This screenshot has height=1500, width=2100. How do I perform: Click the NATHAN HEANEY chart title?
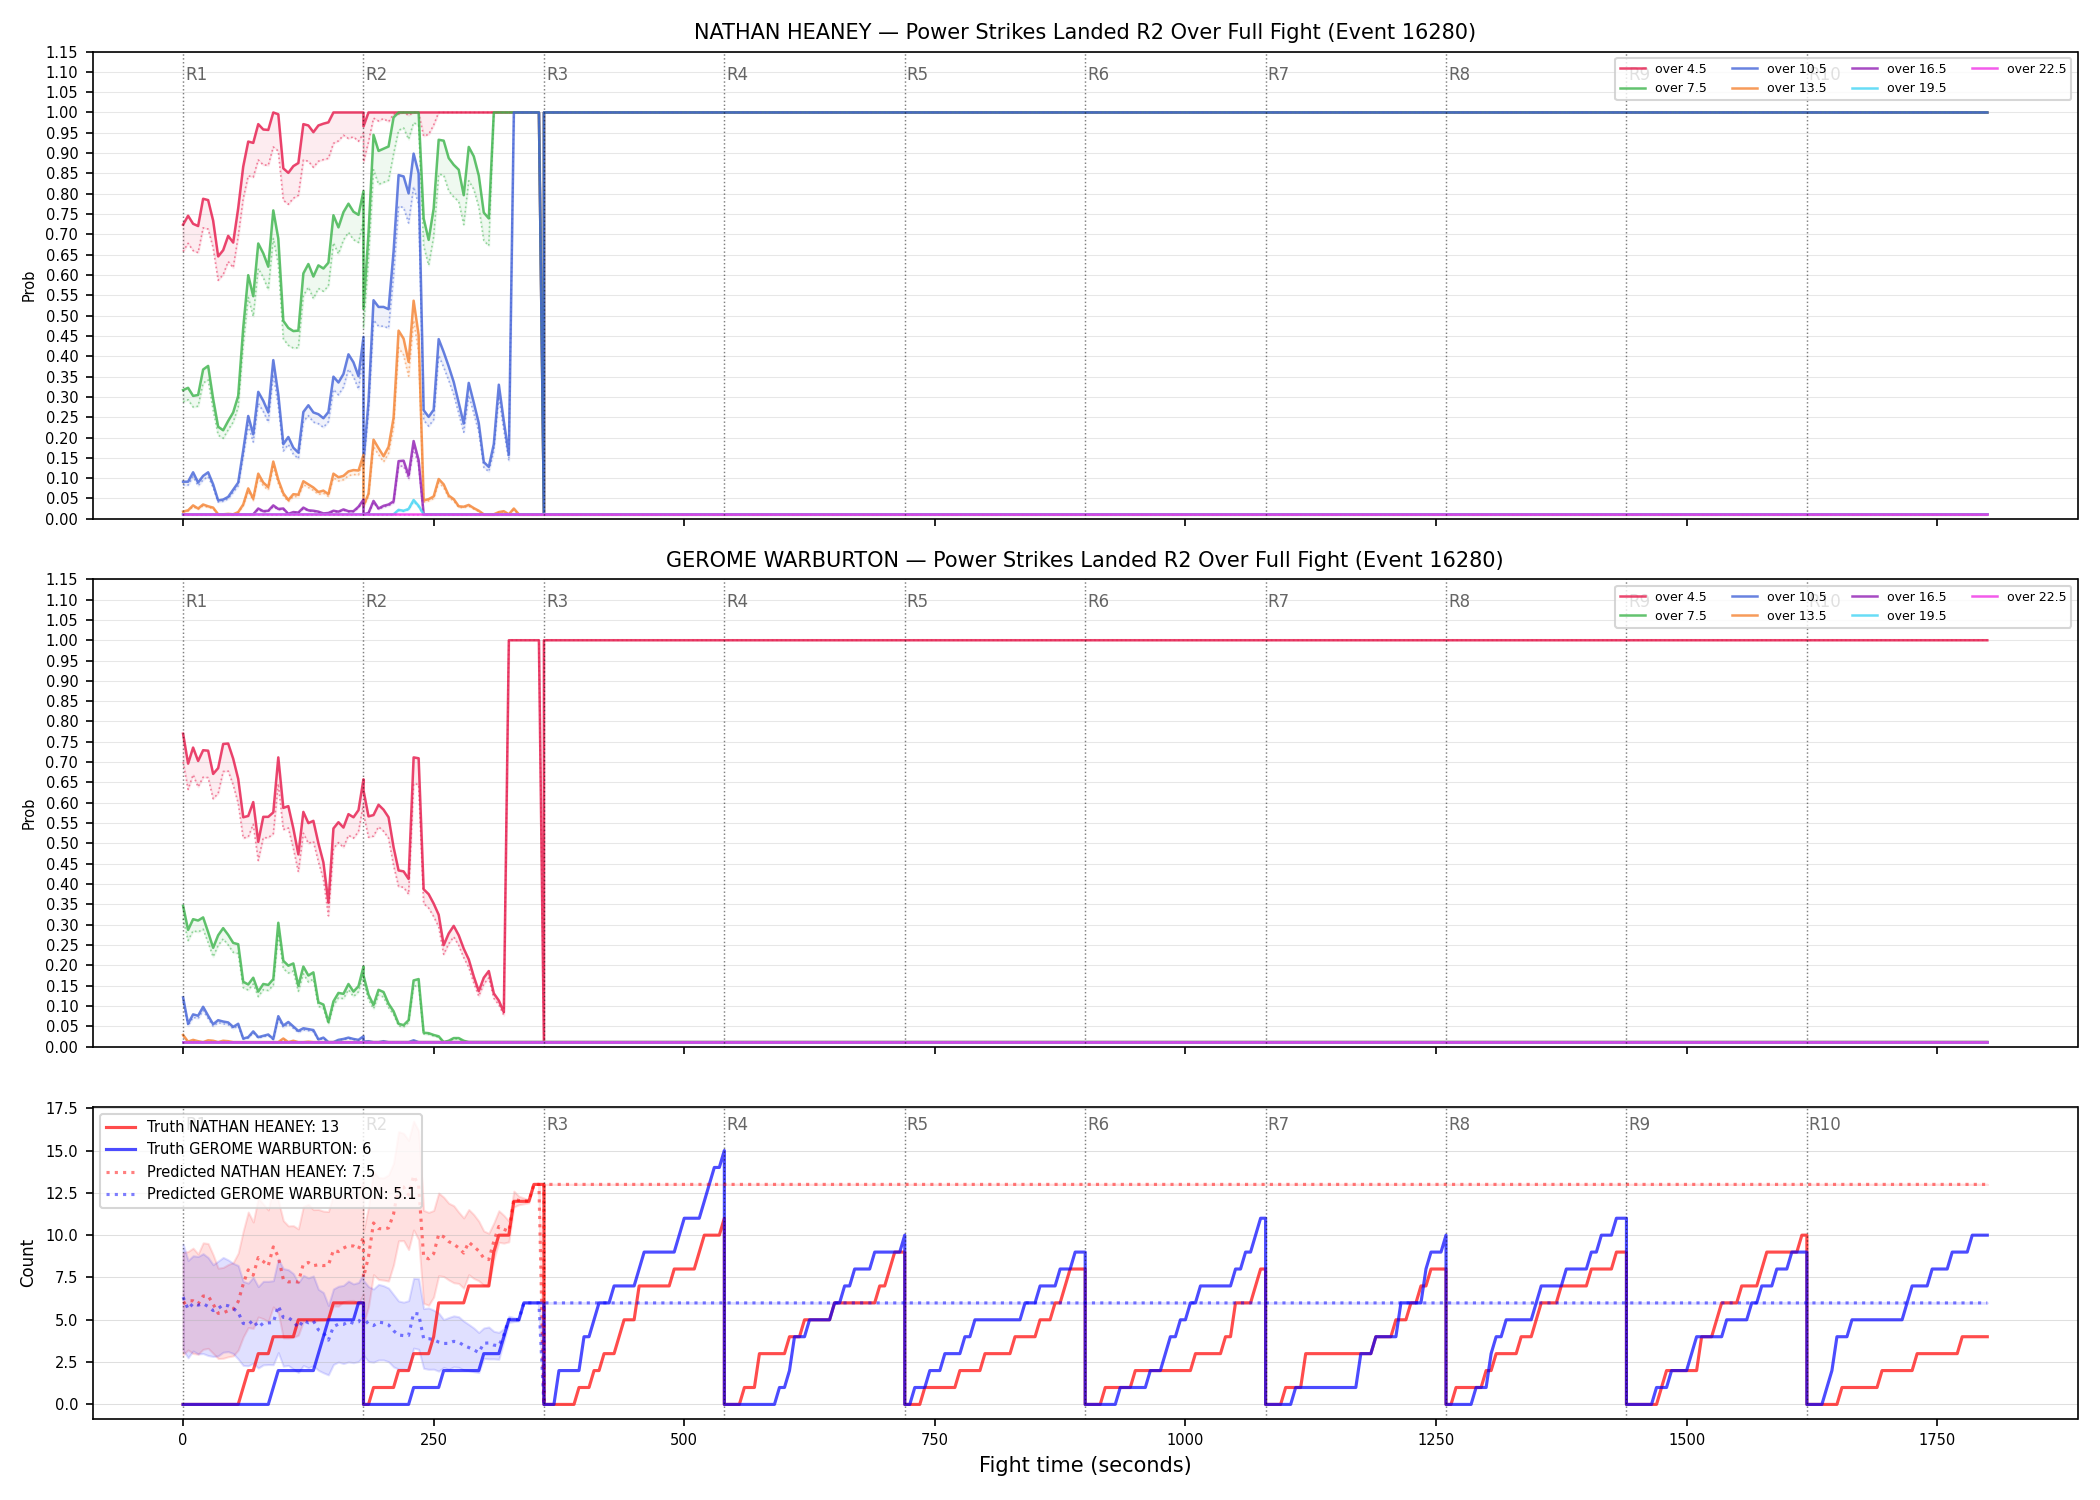point(1085,32)
